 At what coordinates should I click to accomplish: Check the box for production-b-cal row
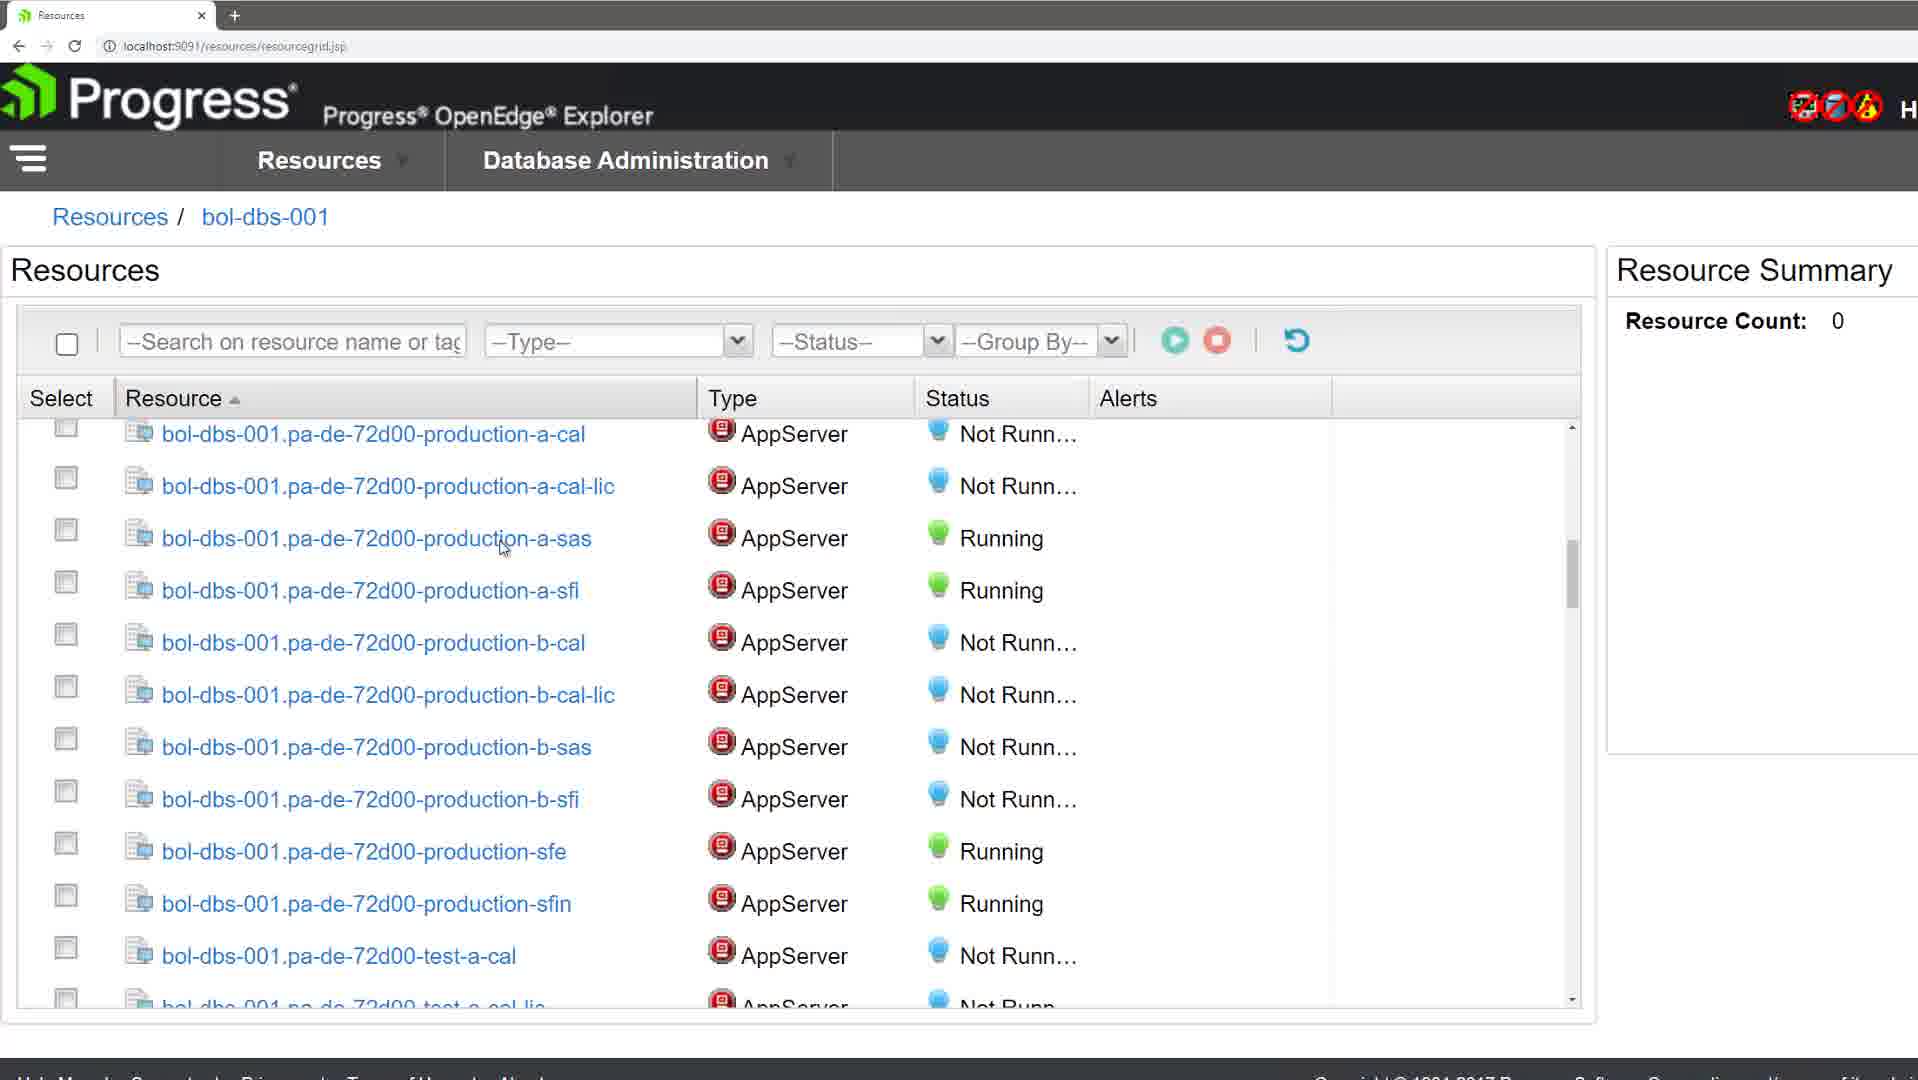click(66, 634)
